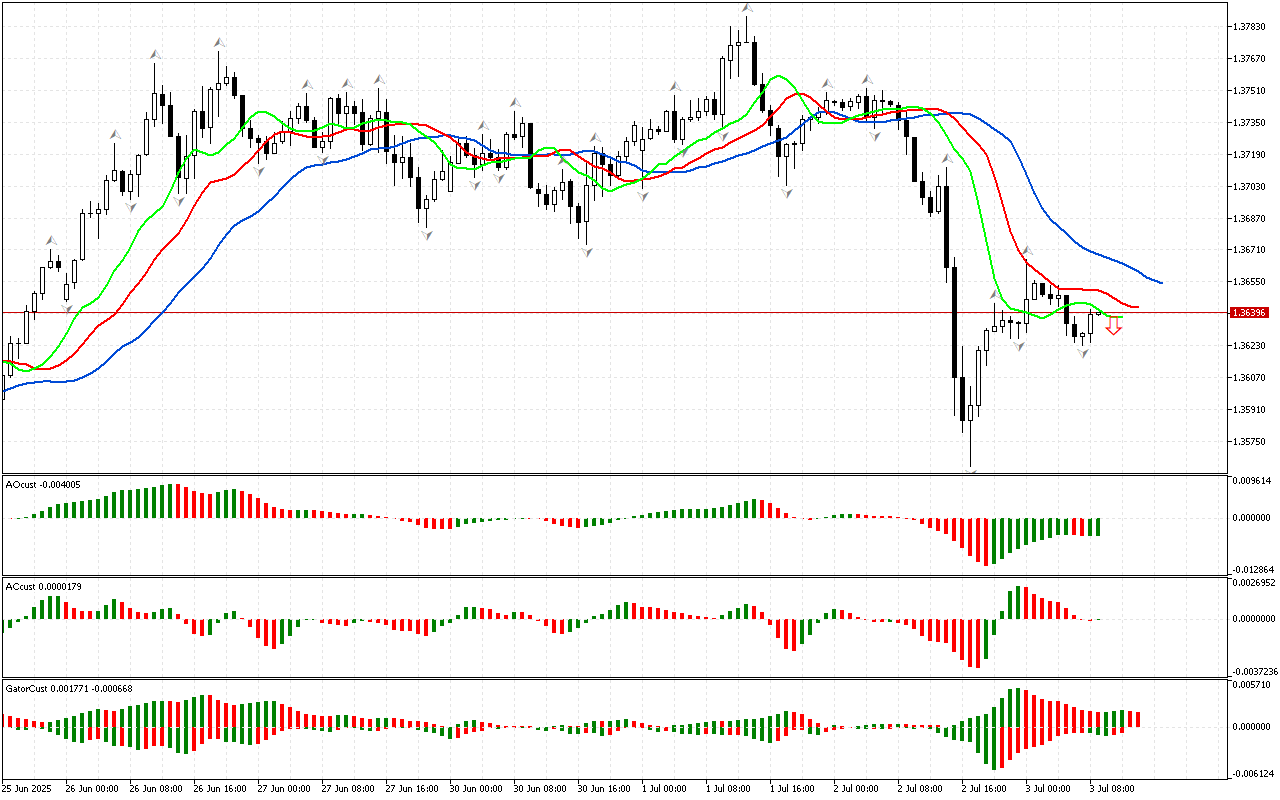The image size is (1280, 800).
Task: Click the deepest red bar in AOcust histogram
Action: pyautogui.click(x=986, y=541)
